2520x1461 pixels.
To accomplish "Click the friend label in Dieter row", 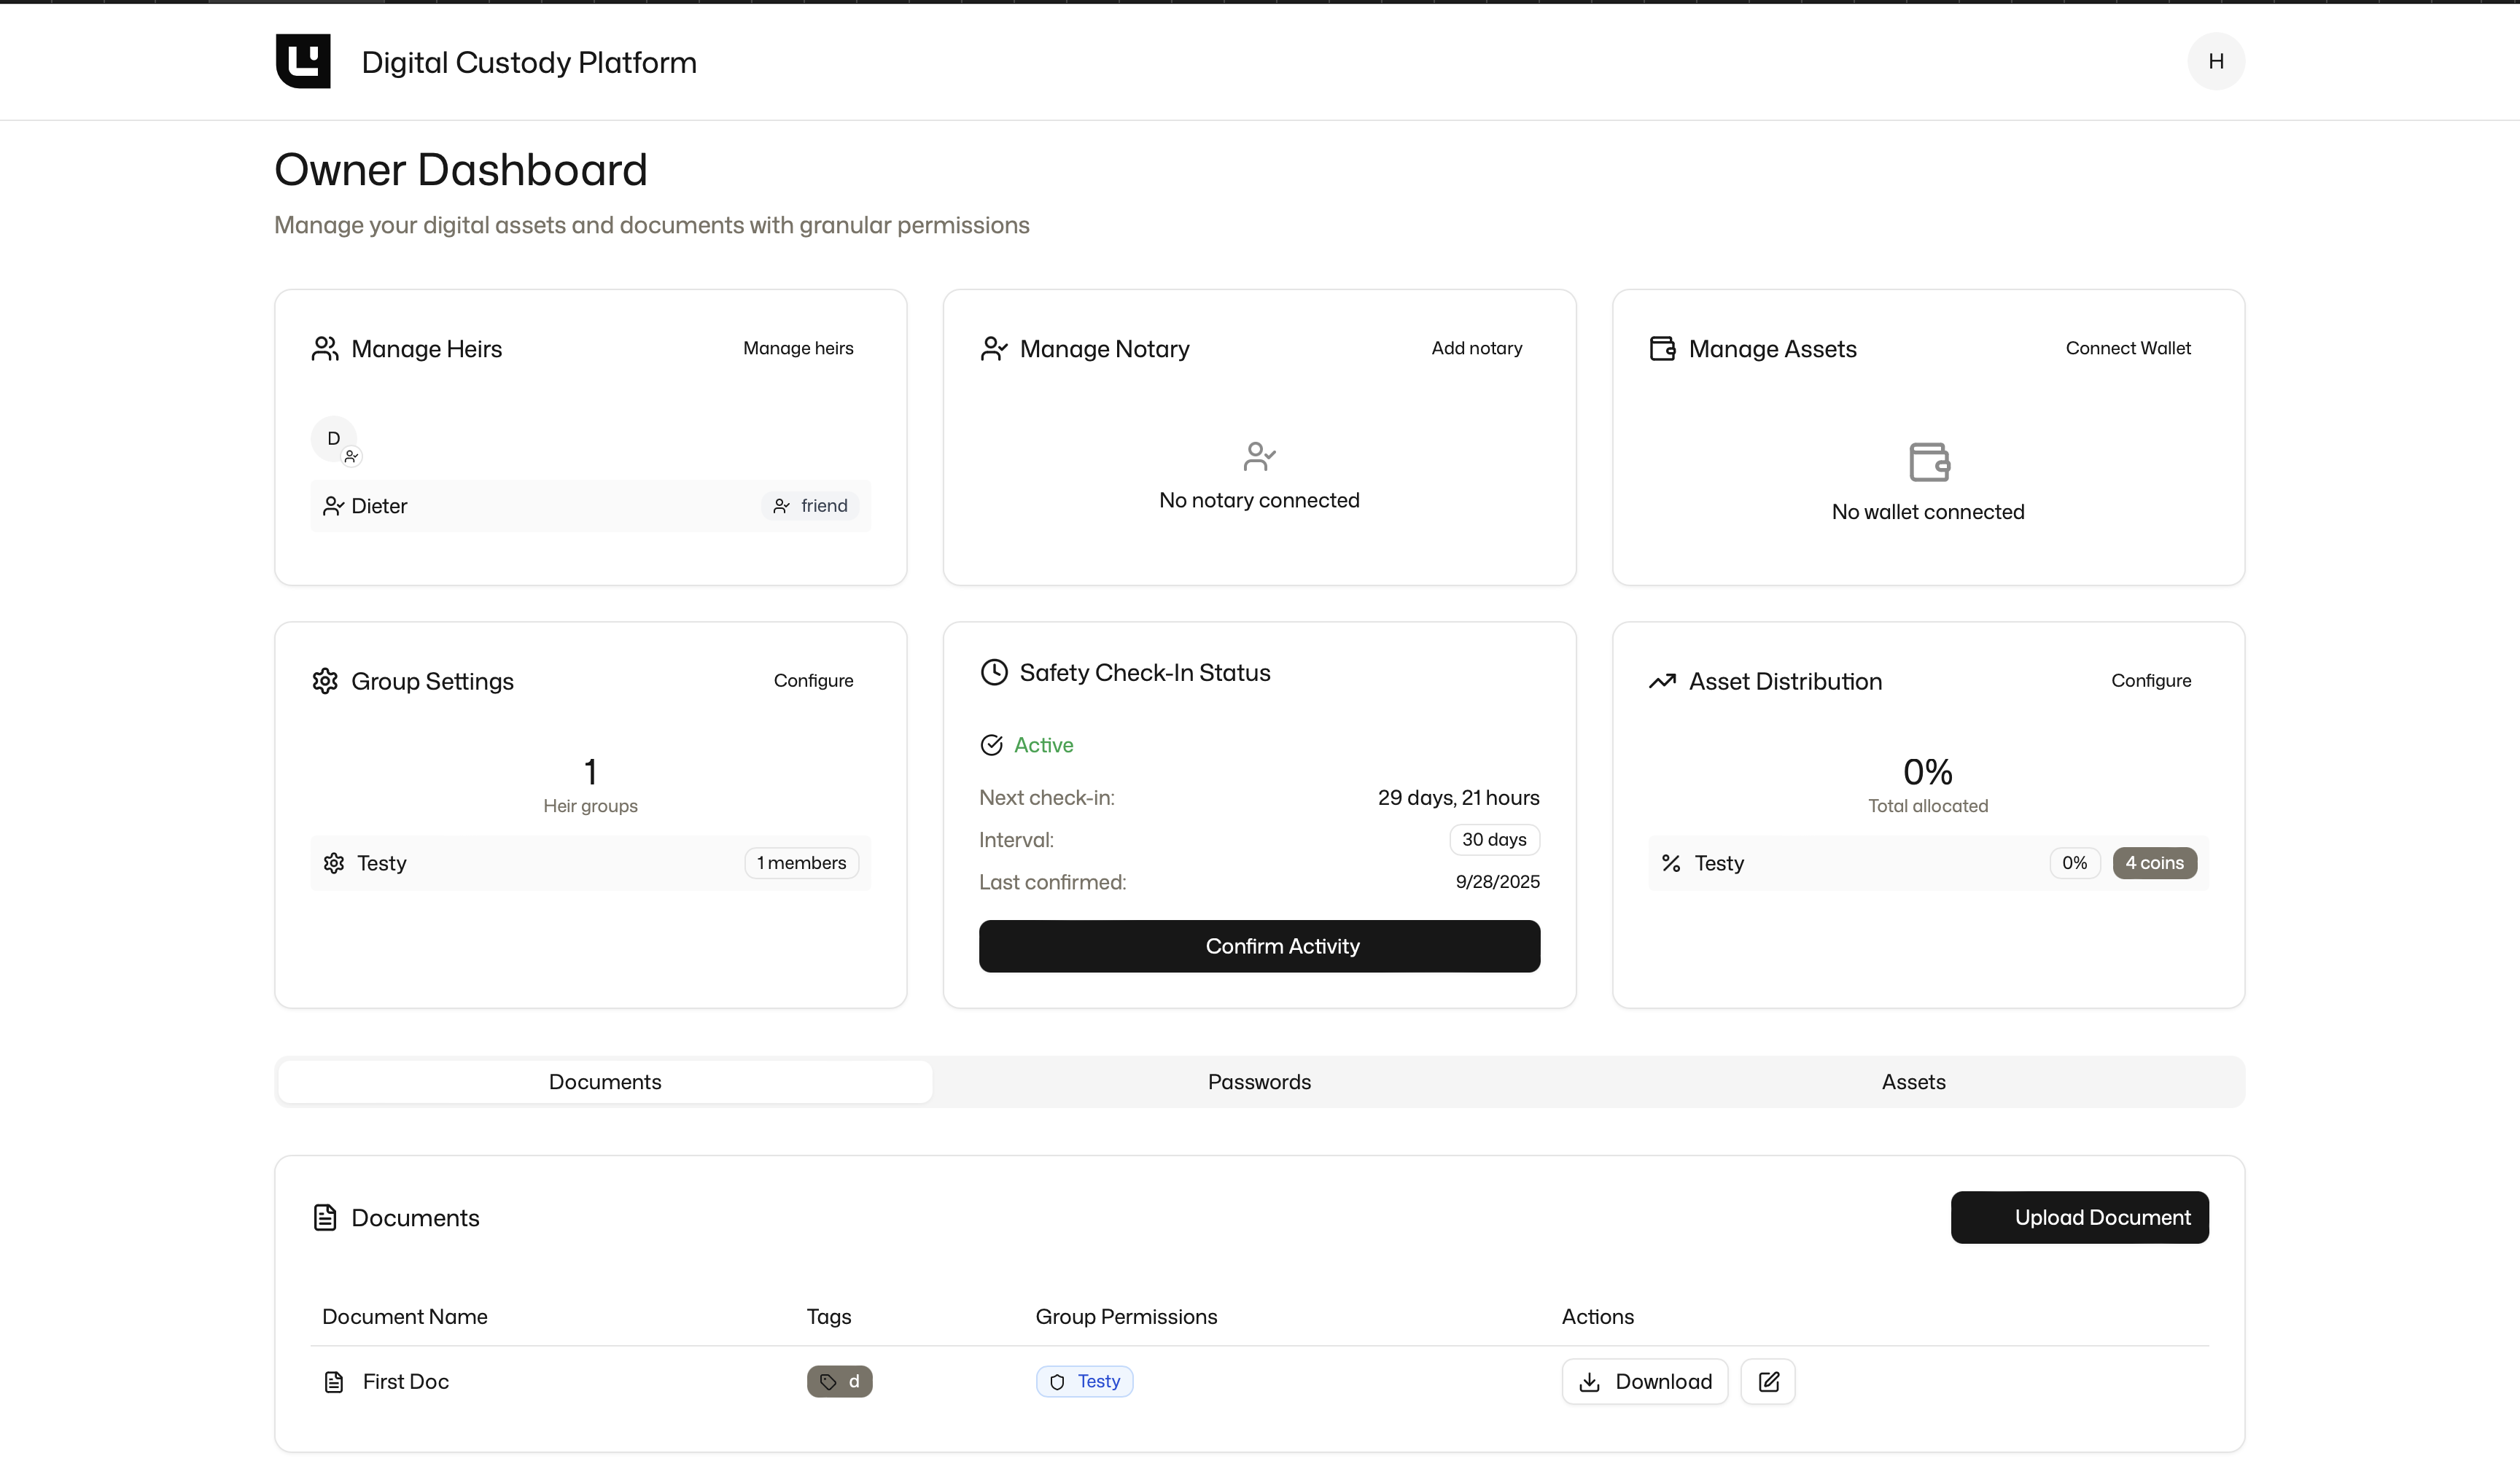I will click(x=824, y=506).
